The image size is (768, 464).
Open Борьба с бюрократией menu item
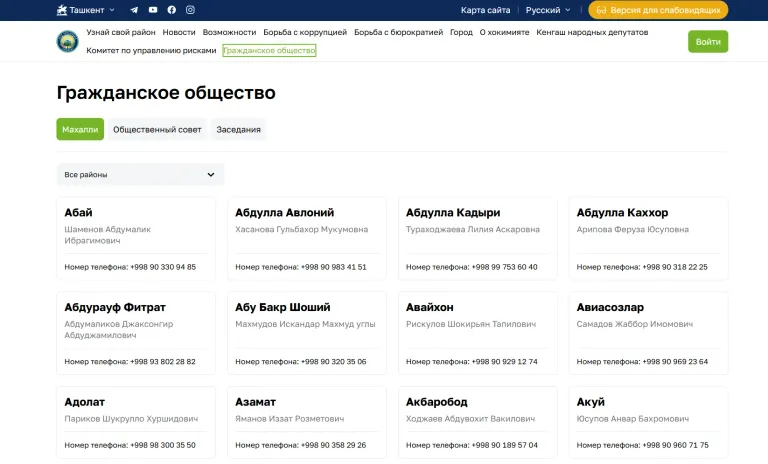[x=398, y=32]
